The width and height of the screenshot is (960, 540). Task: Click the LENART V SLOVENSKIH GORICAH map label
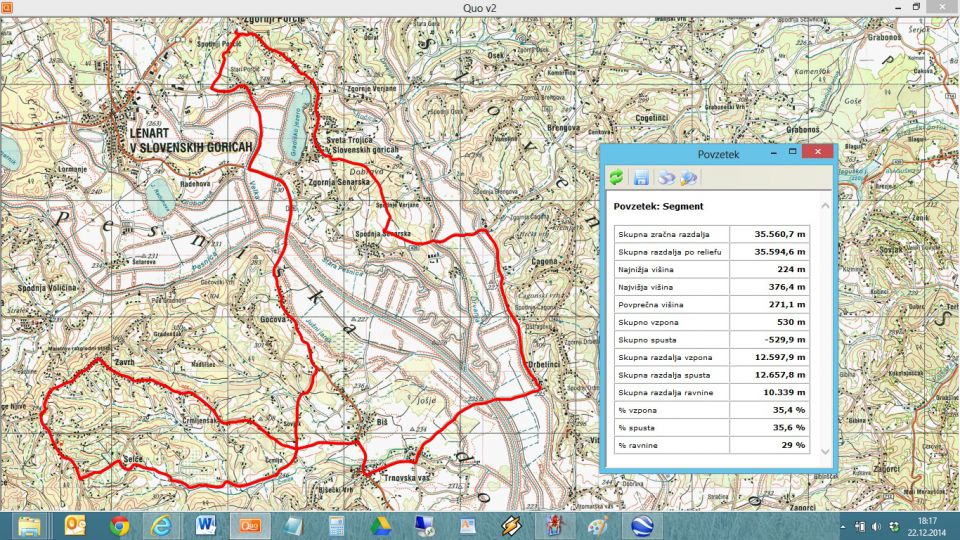pyautogui.click(x=191, y=140)
